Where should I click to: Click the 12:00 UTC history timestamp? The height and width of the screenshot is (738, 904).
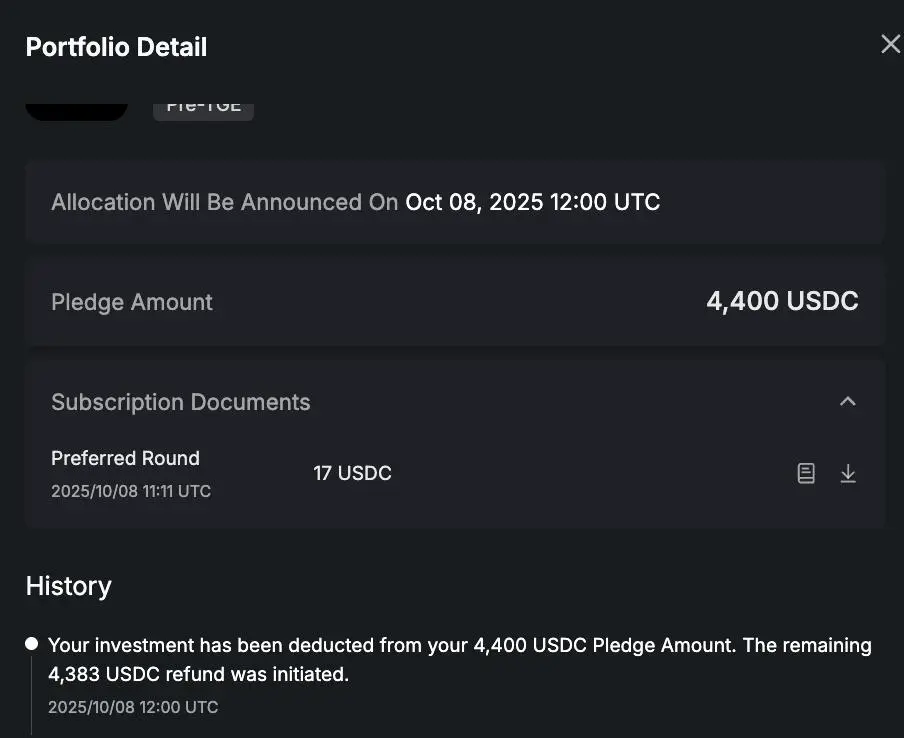(133, 707)
